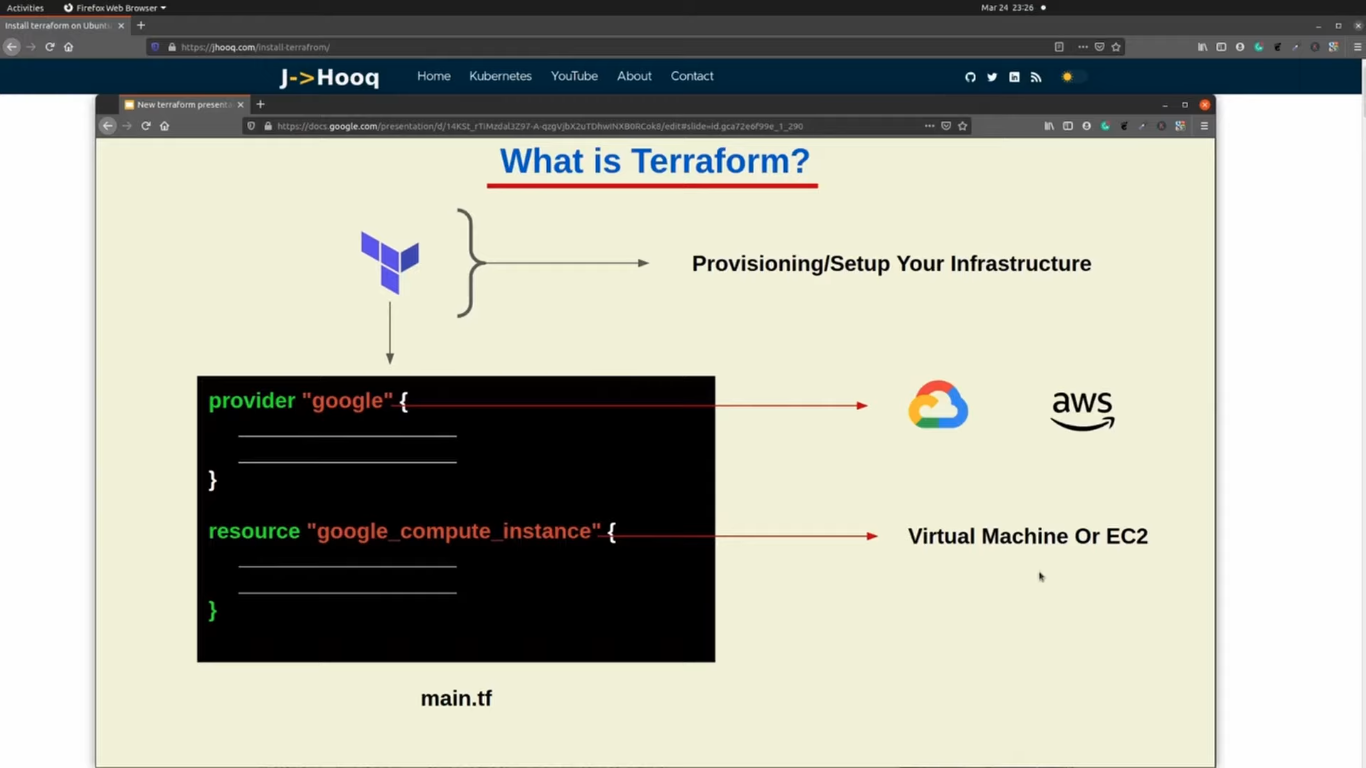This screenshot has height=768, width=1366.
Task: Toggle reader view in jhooq.com address bar
Action: pos(1059,47)
